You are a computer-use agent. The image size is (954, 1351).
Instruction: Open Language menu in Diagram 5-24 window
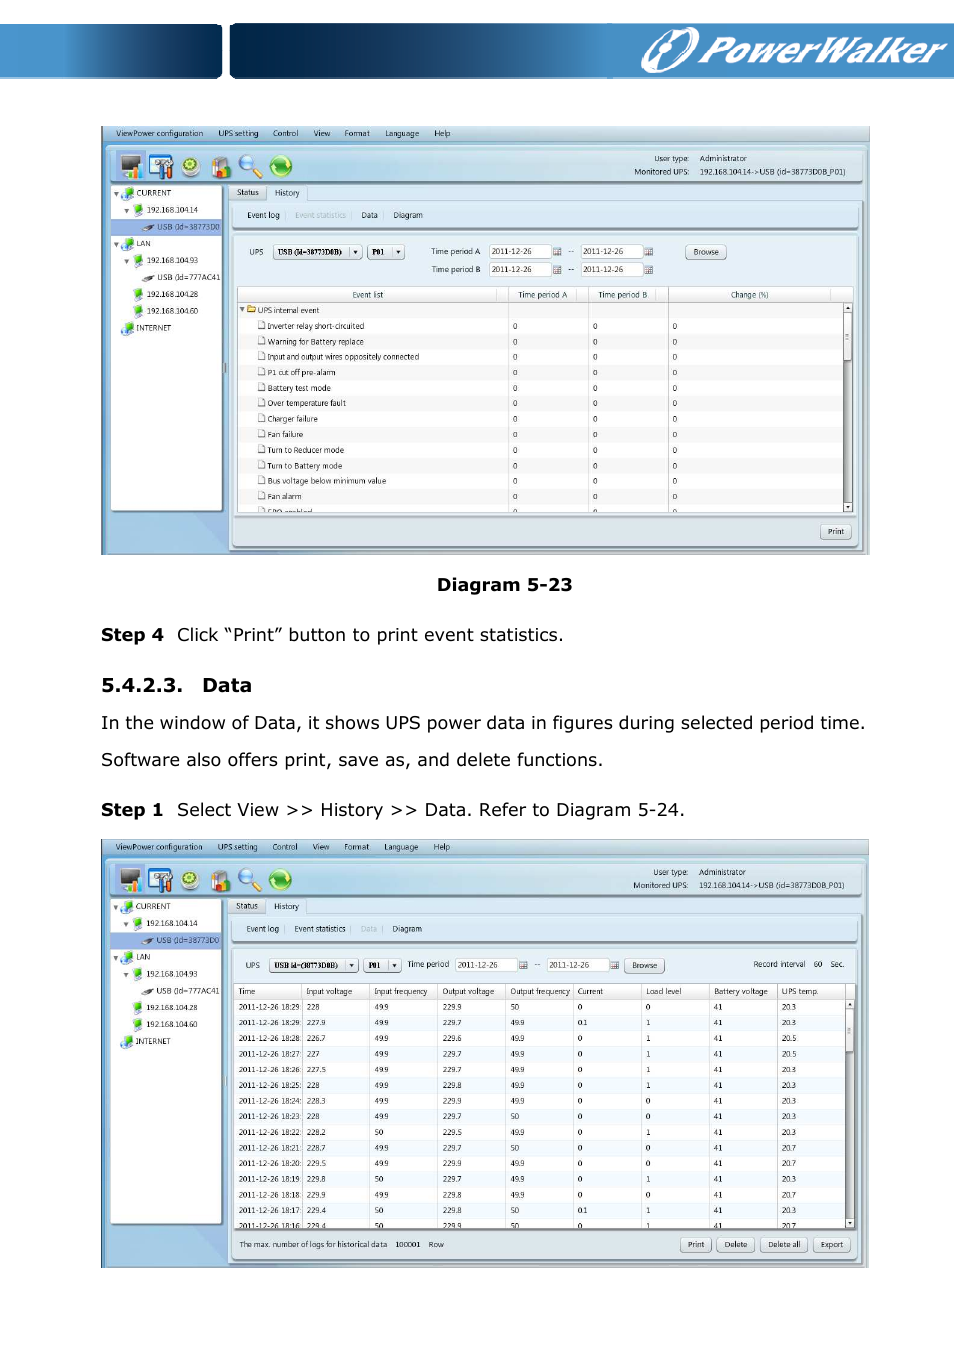click(x=401, y=847)
